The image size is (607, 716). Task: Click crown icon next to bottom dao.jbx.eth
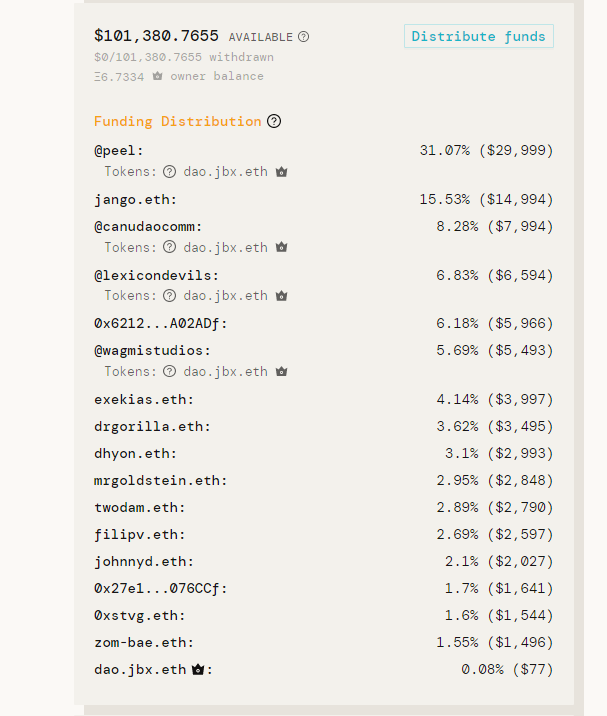pyautogui.click(x=198, y=669)
